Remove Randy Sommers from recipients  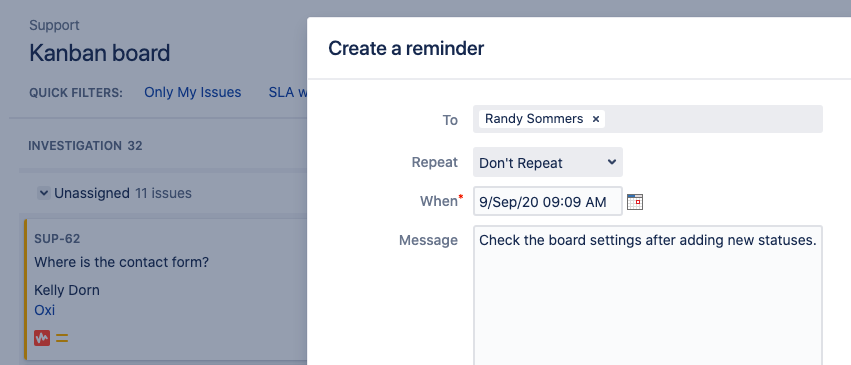coord(595,119)
